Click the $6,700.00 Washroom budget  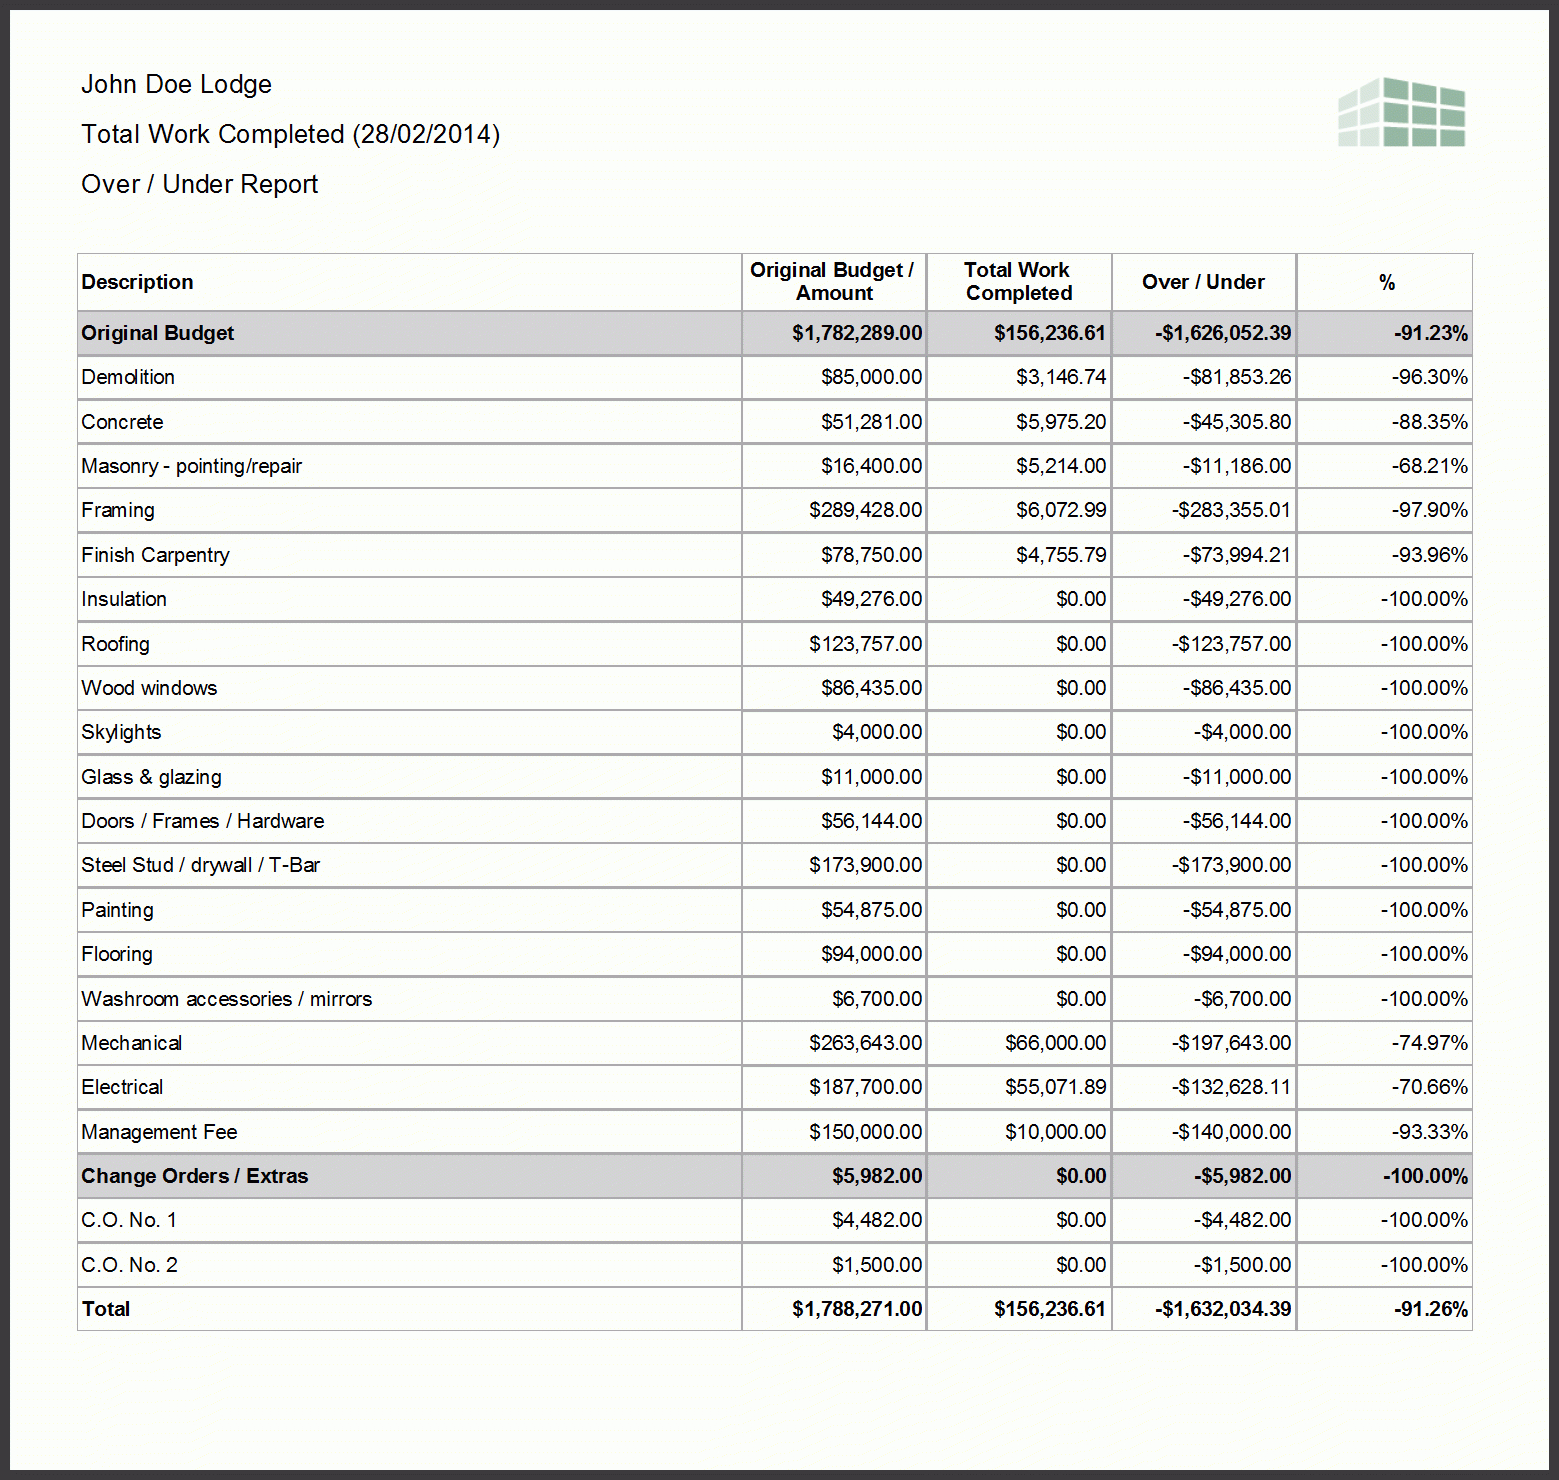click(877, 999)
